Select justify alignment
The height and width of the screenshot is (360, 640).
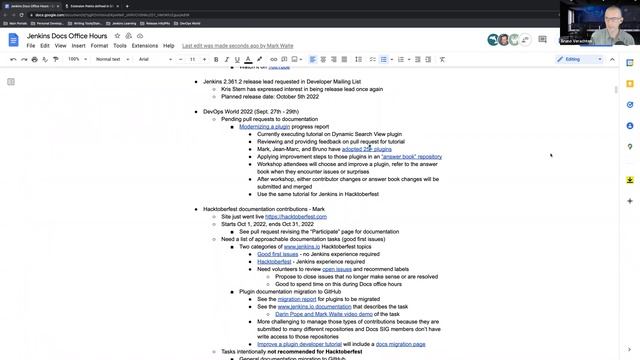click(x=344, y=60)
